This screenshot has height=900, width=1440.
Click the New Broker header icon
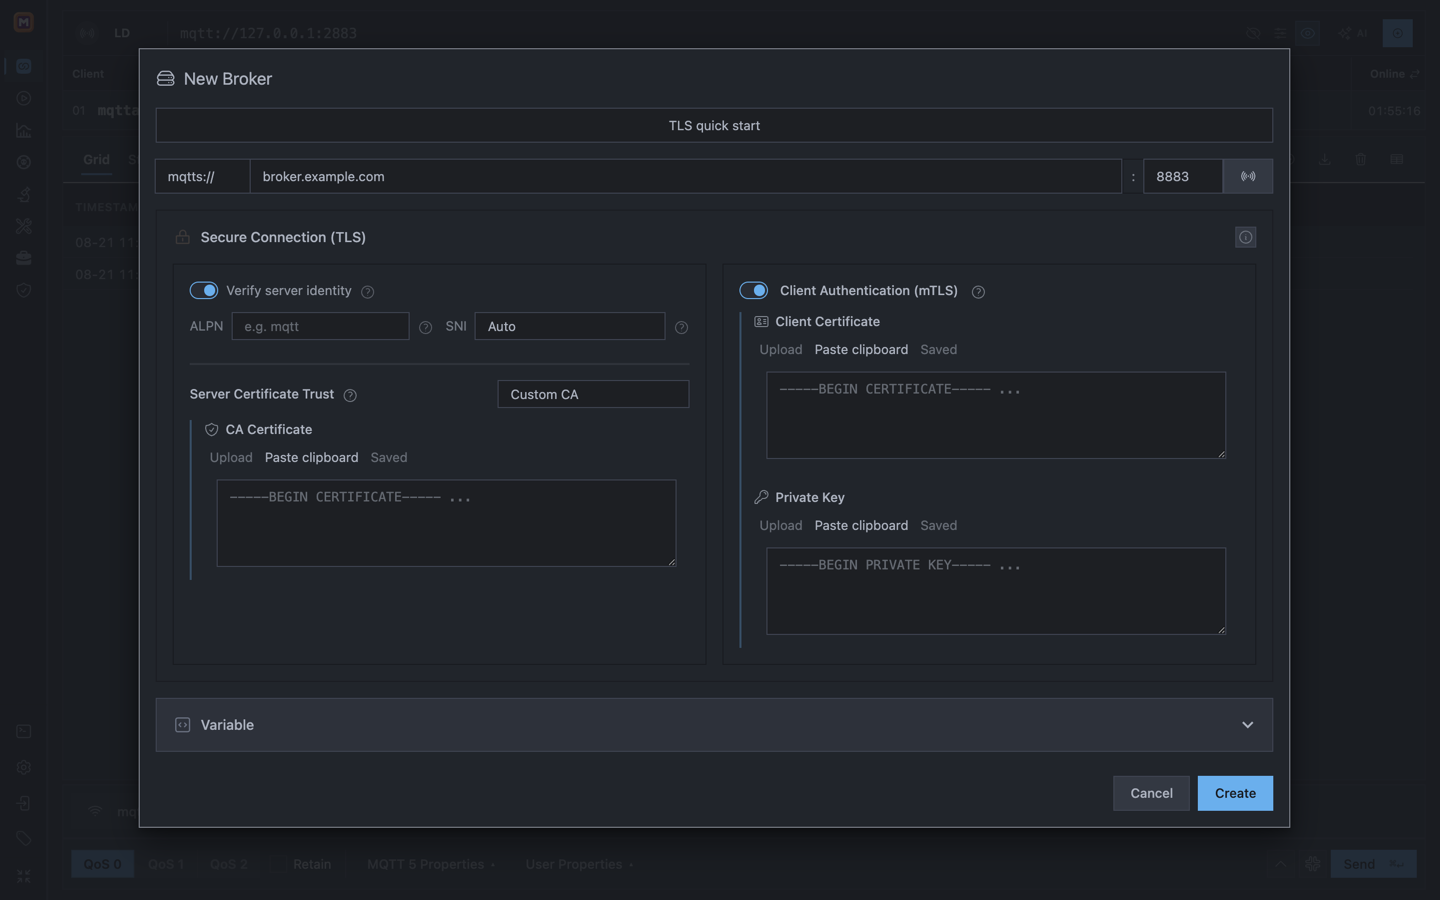pyautogui.click(x=166, y=78)
